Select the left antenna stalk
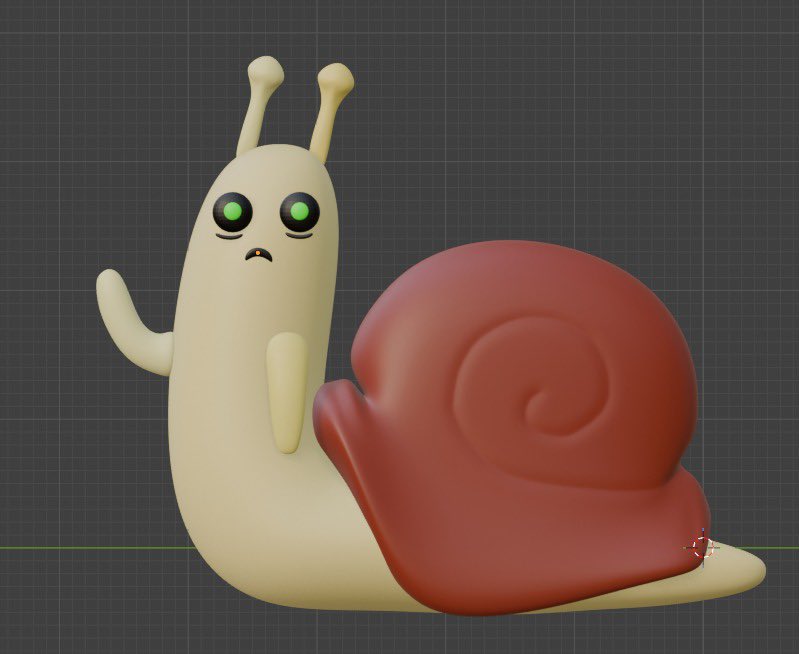The width and height of the screenshot is (799, 654). pyautogui.click(x=259, y=106)
